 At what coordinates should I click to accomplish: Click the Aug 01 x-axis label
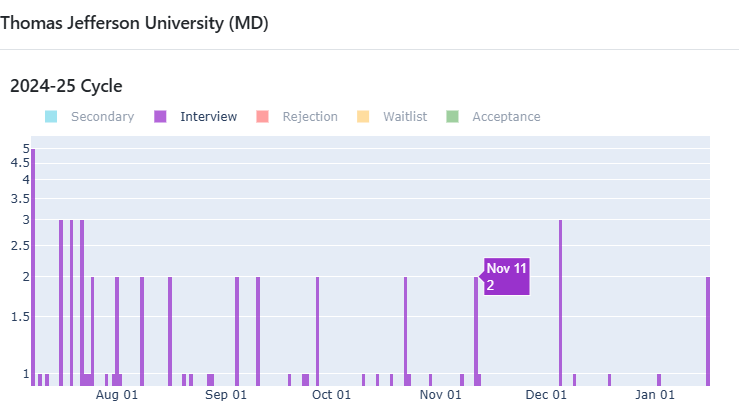coord(117,395)
